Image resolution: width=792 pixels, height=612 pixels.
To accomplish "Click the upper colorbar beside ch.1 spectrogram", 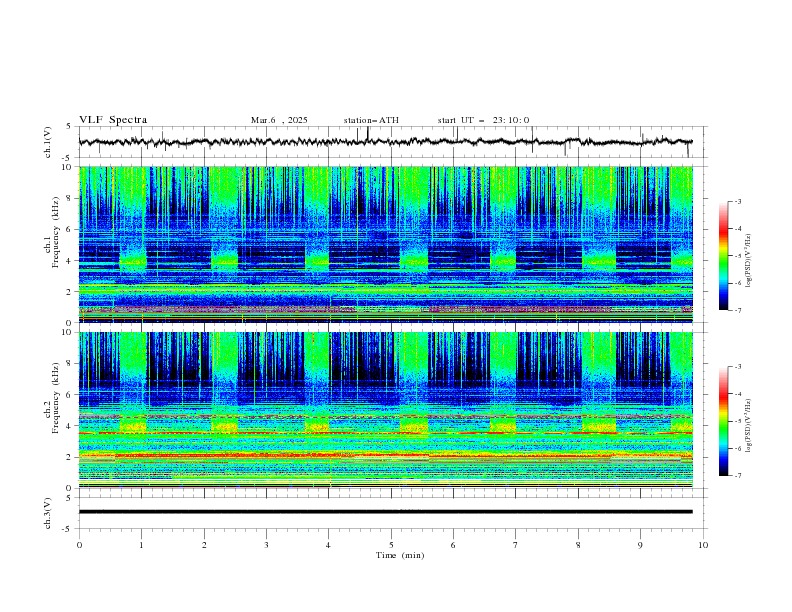I will coord(723,255).
